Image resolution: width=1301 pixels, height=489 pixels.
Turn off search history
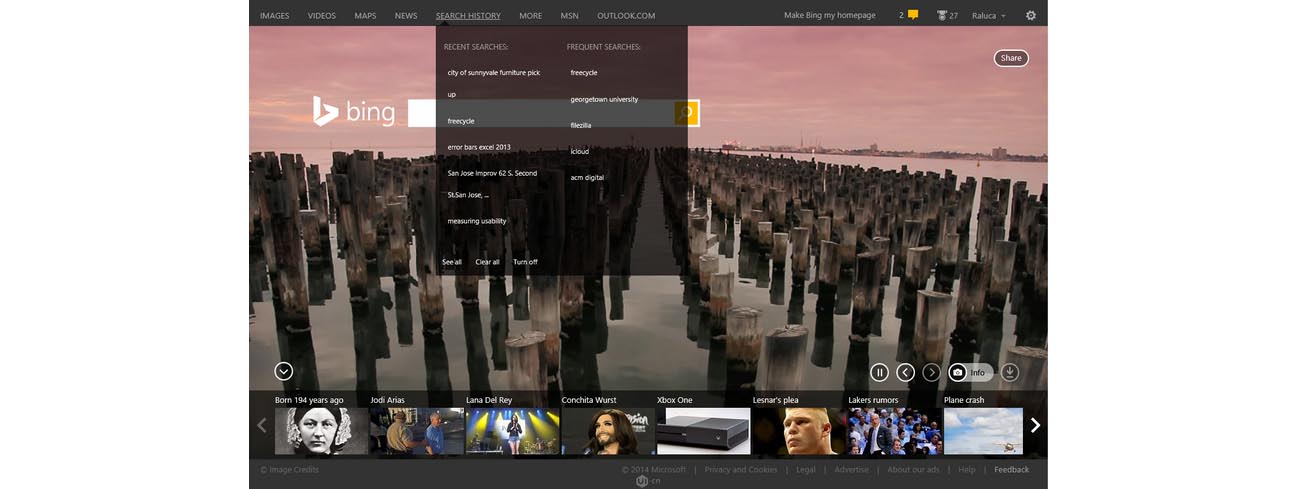point(525,262)
